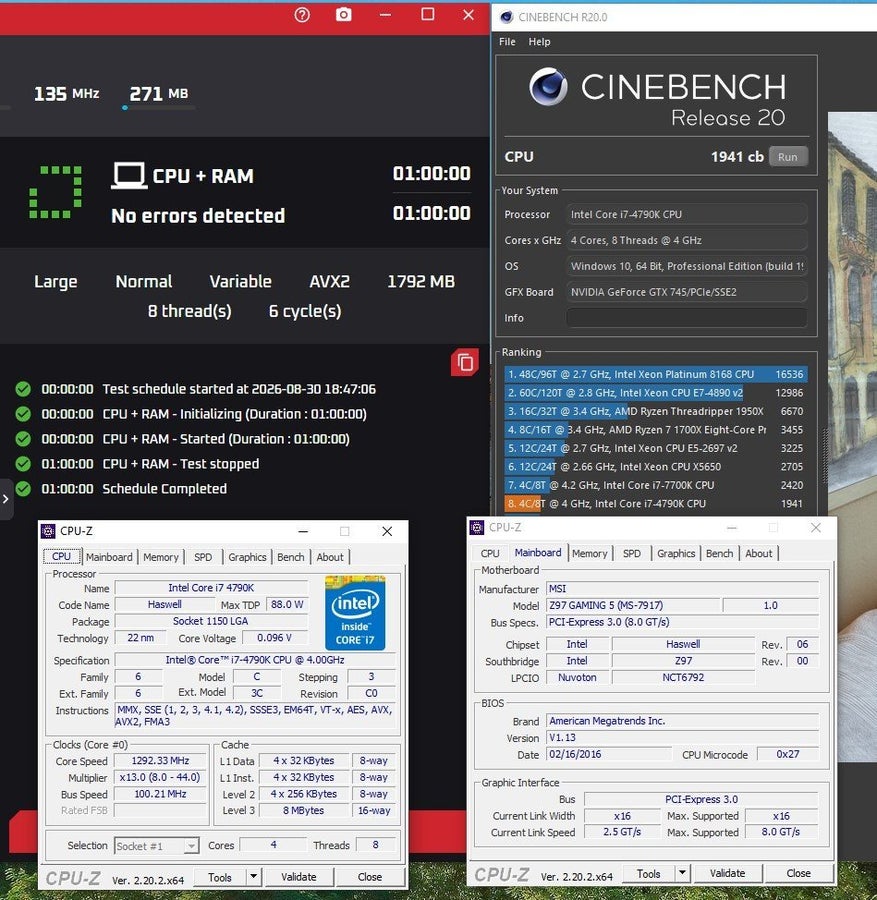
Task: Select the Ryzen 7 1700X ranking row
Action: point(655,429)
